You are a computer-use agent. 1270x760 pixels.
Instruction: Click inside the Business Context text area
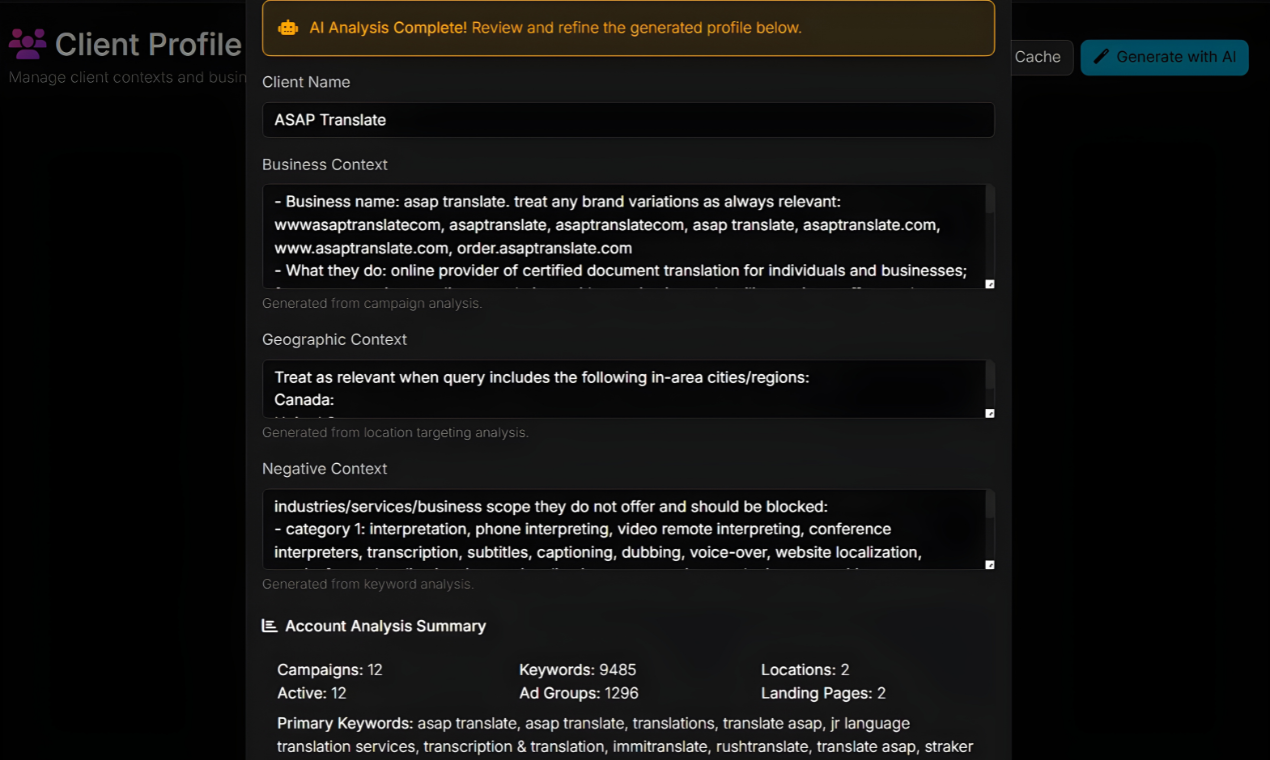point(620,237)
